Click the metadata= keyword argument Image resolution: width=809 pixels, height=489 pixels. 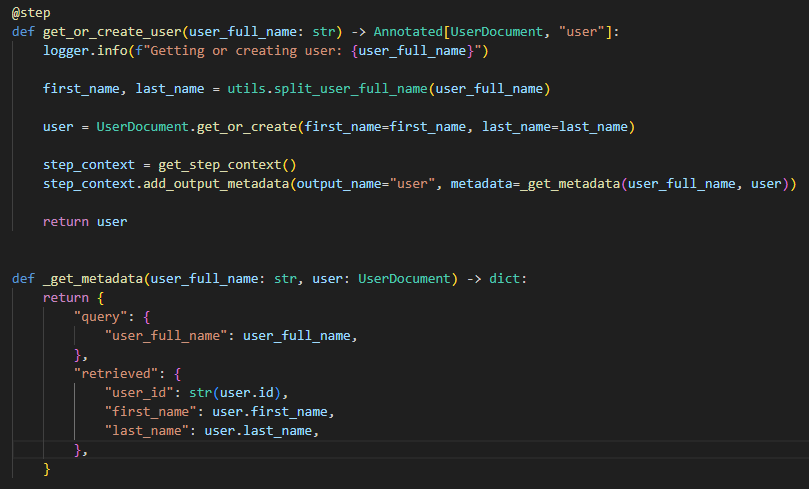click(x=485, y=184)
